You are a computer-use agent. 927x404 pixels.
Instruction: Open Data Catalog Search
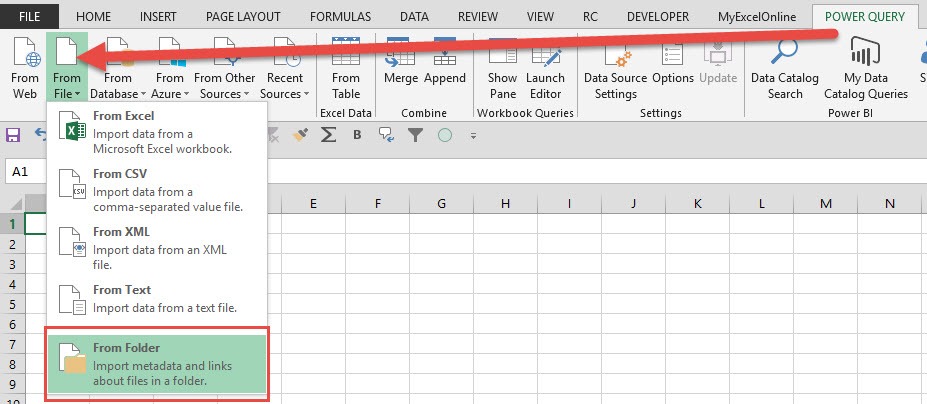pos(785,67)
